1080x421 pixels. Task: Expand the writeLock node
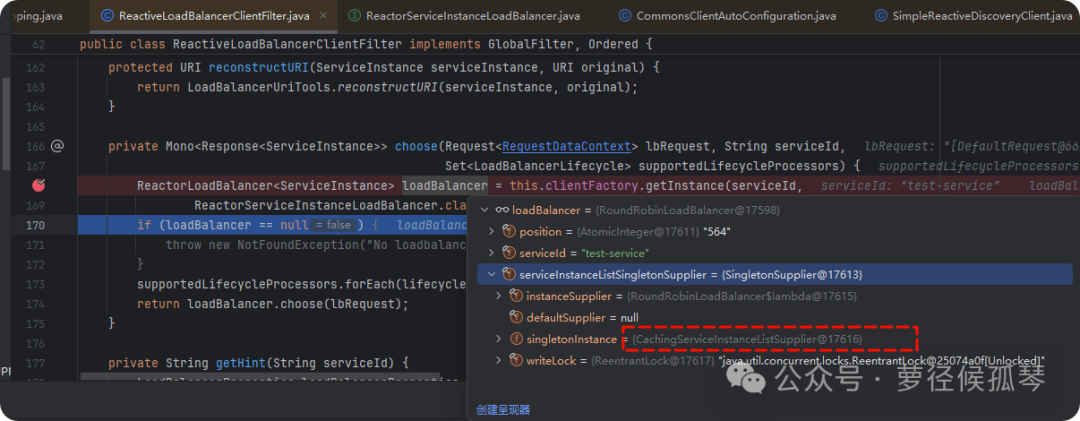[499, 360]
